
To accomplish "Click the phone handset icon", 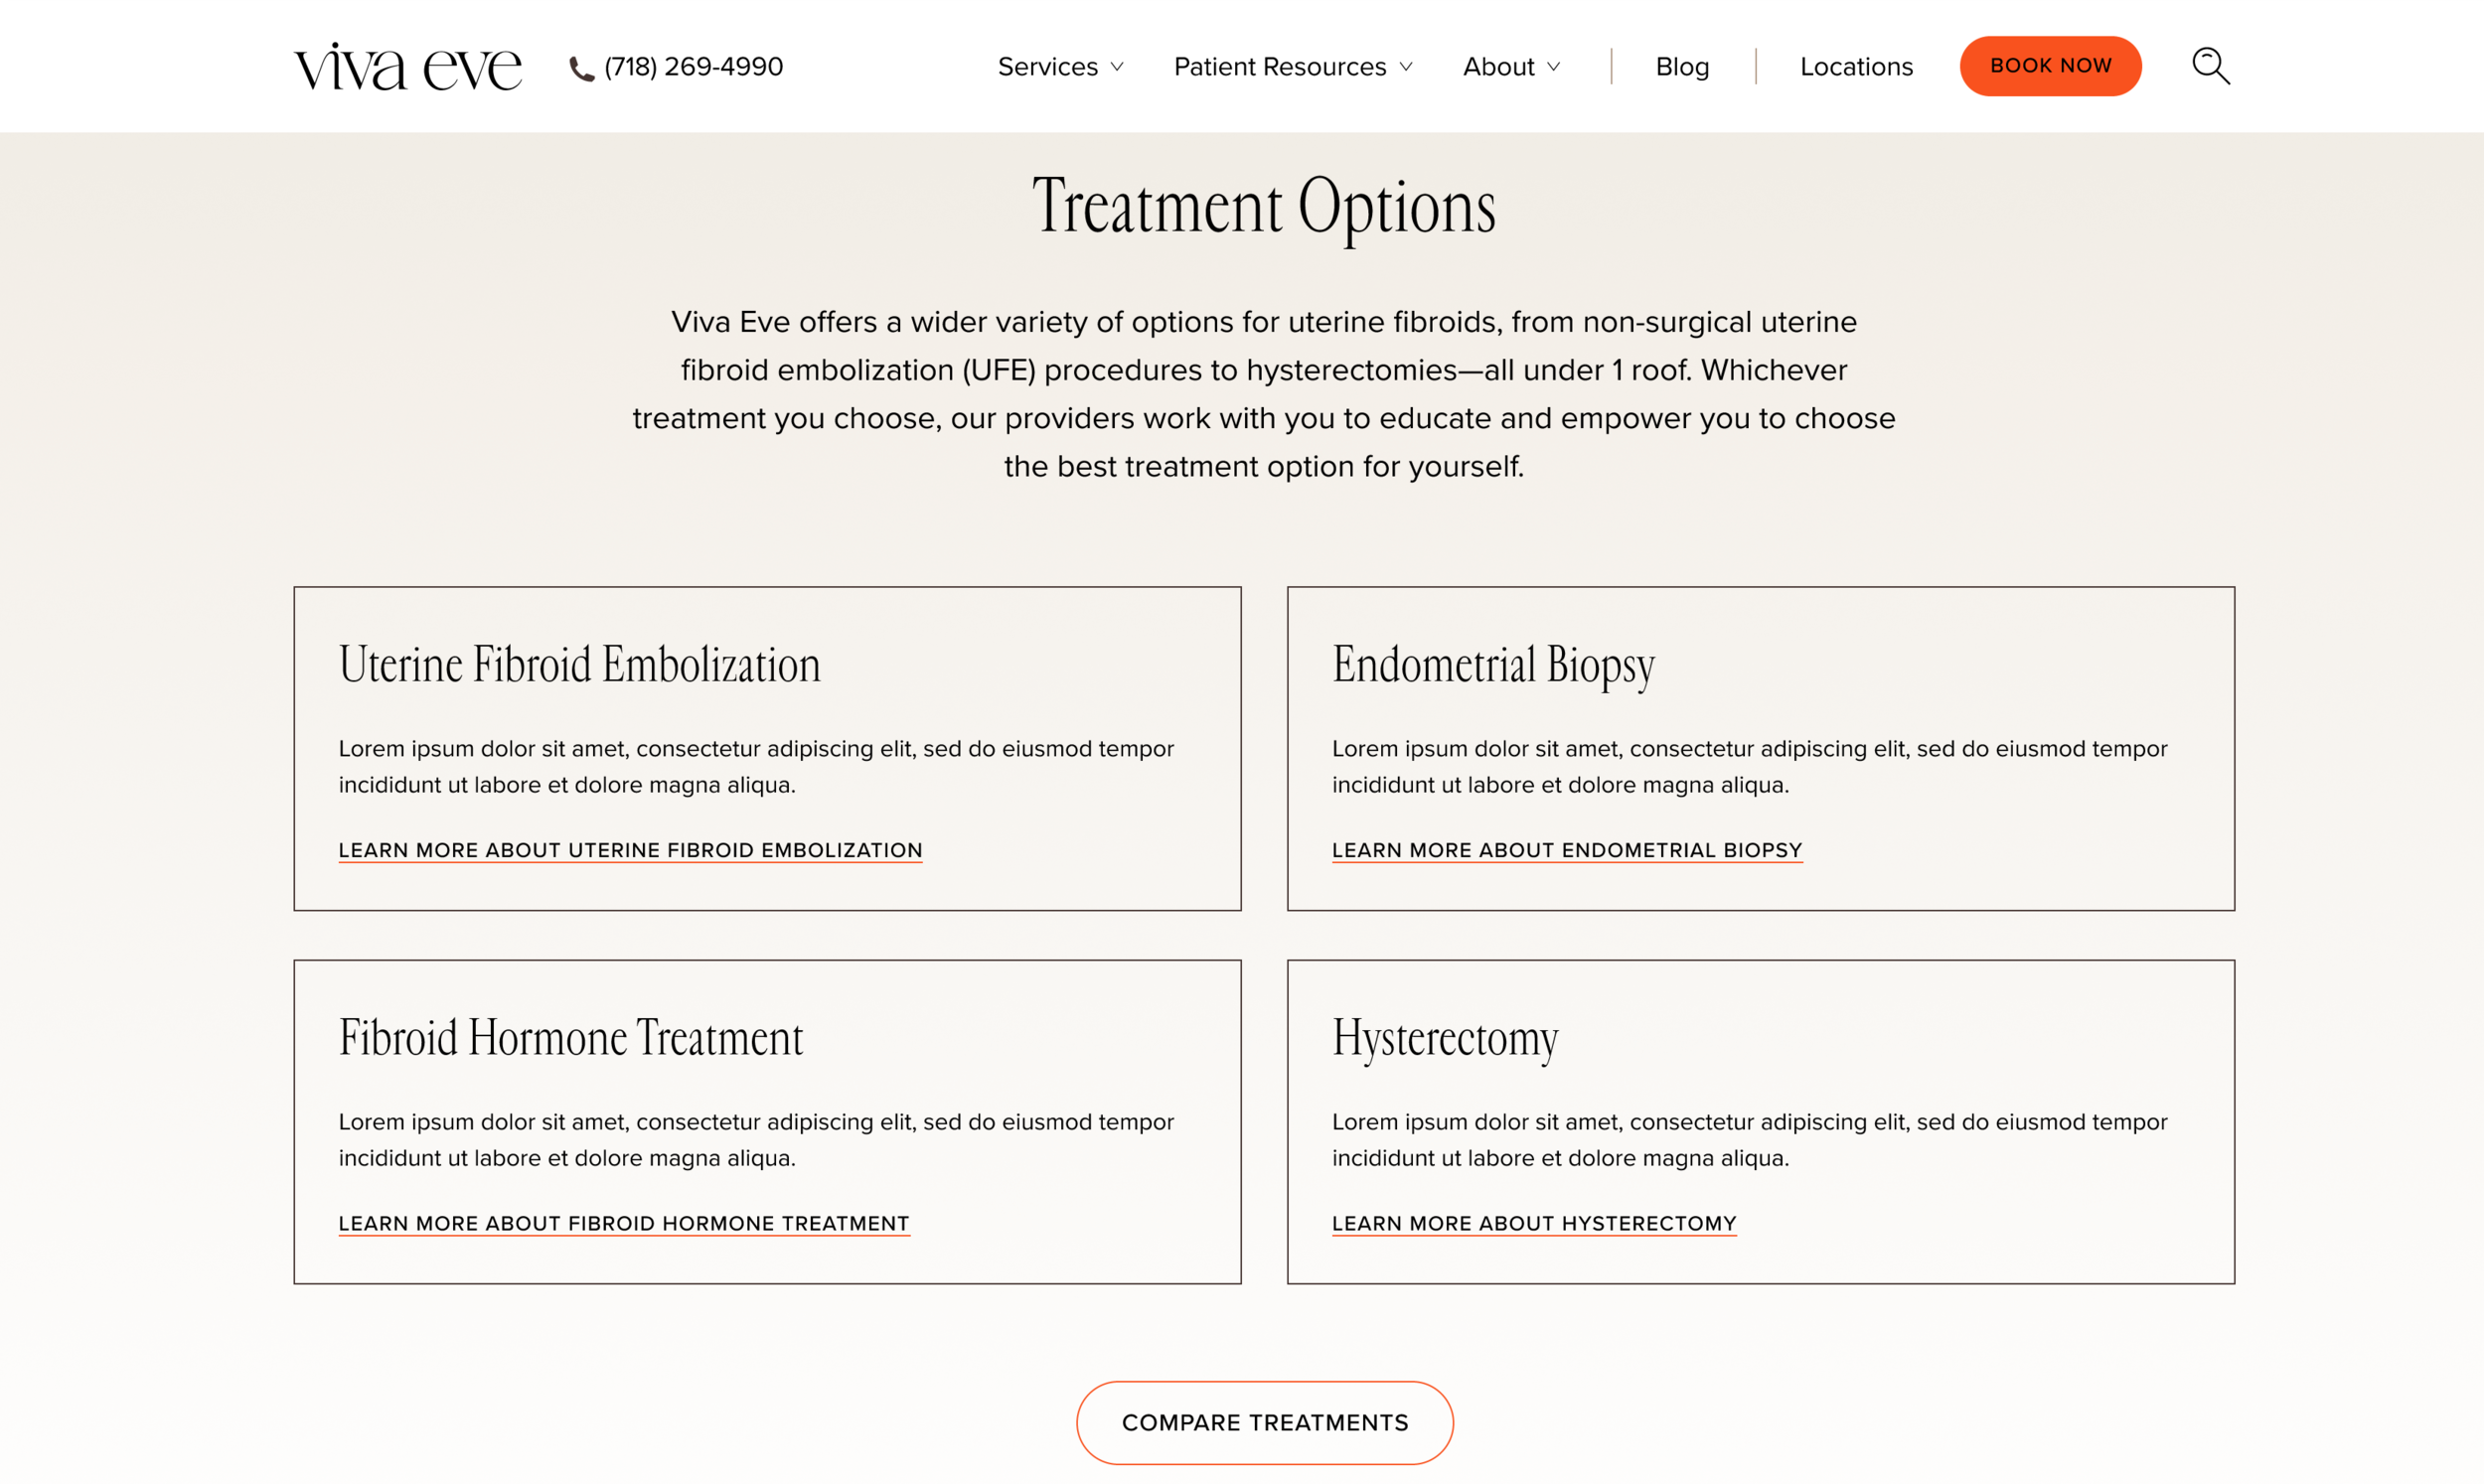I will click(x=581, y=68).
